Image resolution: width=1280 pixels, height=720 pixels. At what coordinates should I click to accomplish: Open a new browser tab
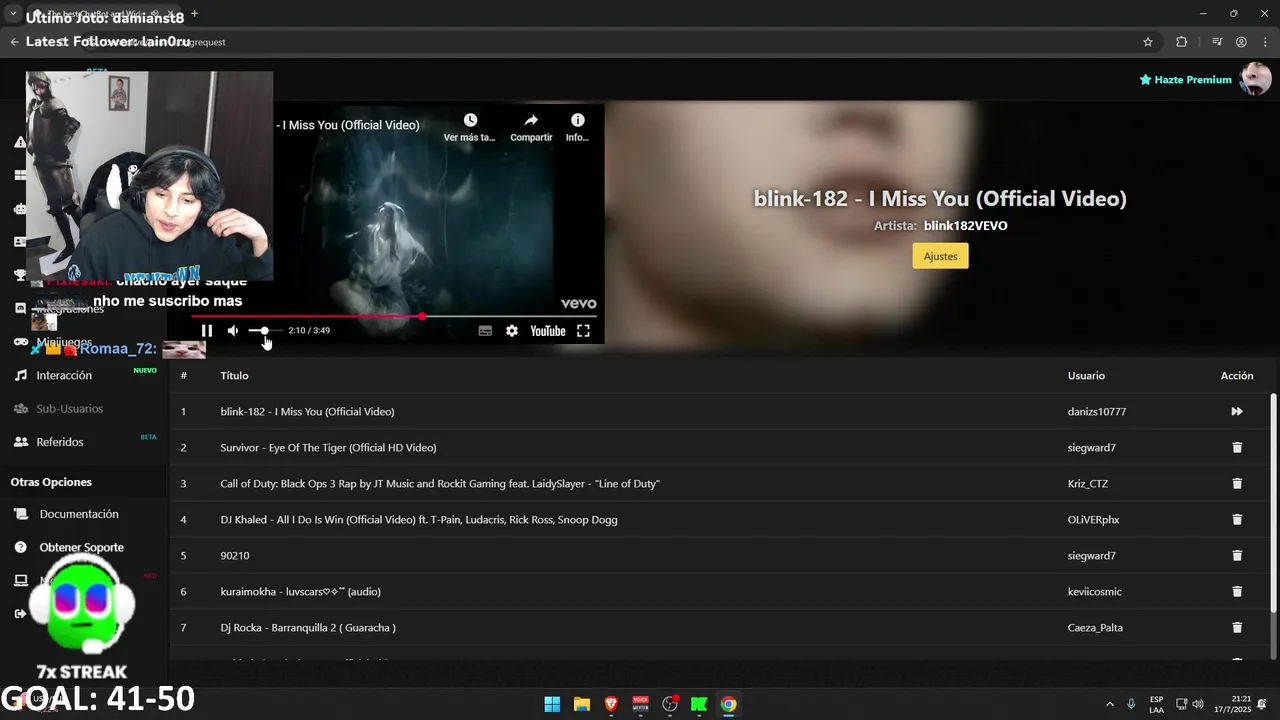(194, 14)
